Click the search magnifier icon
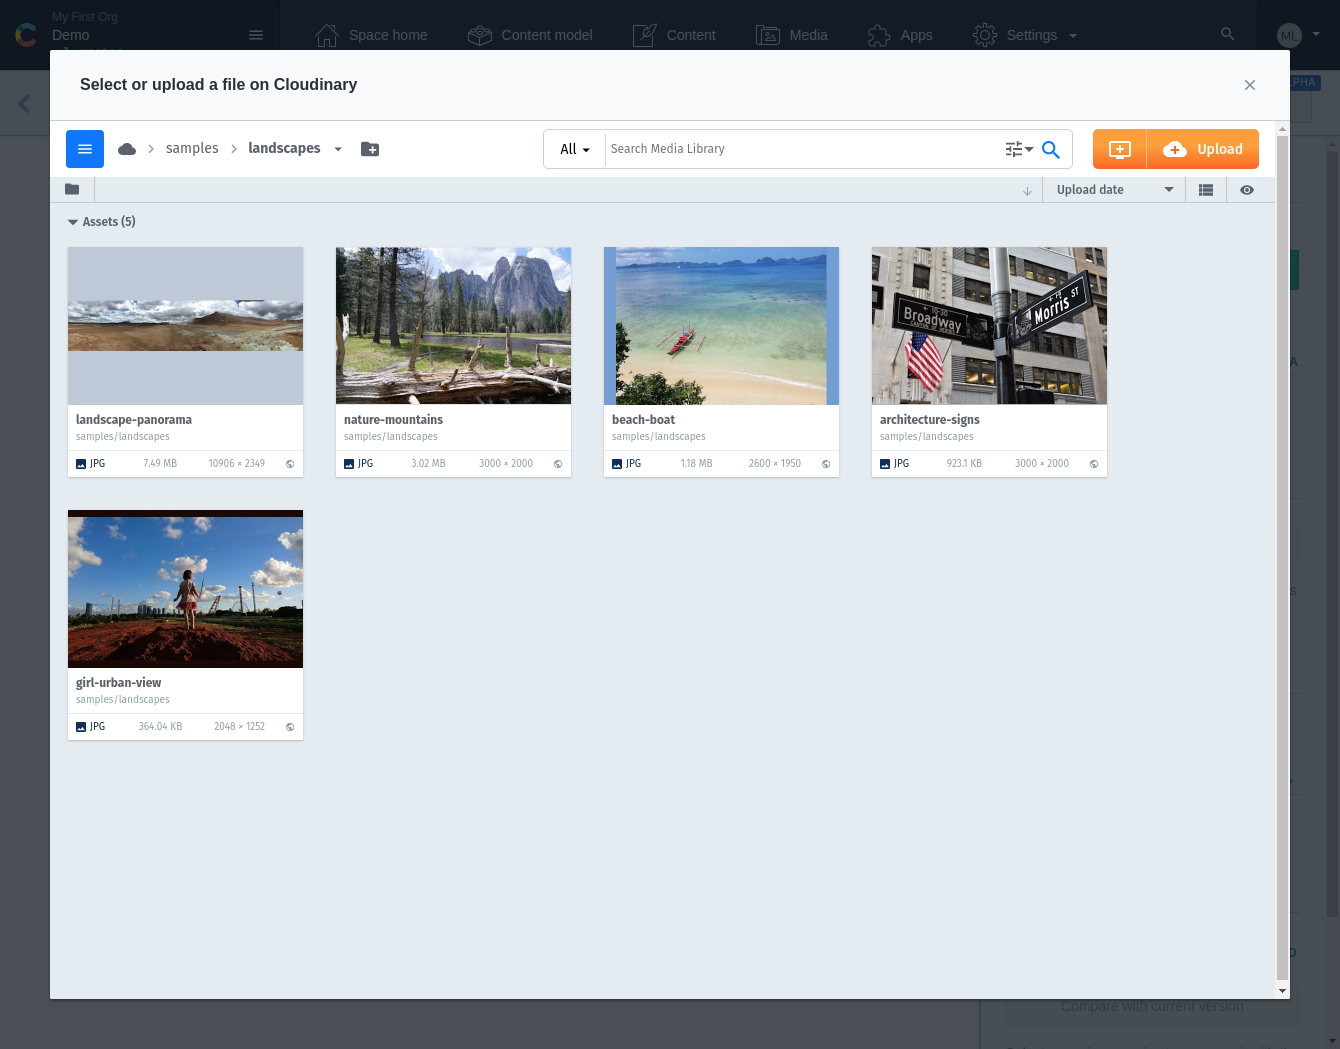 pos(1050,149)
